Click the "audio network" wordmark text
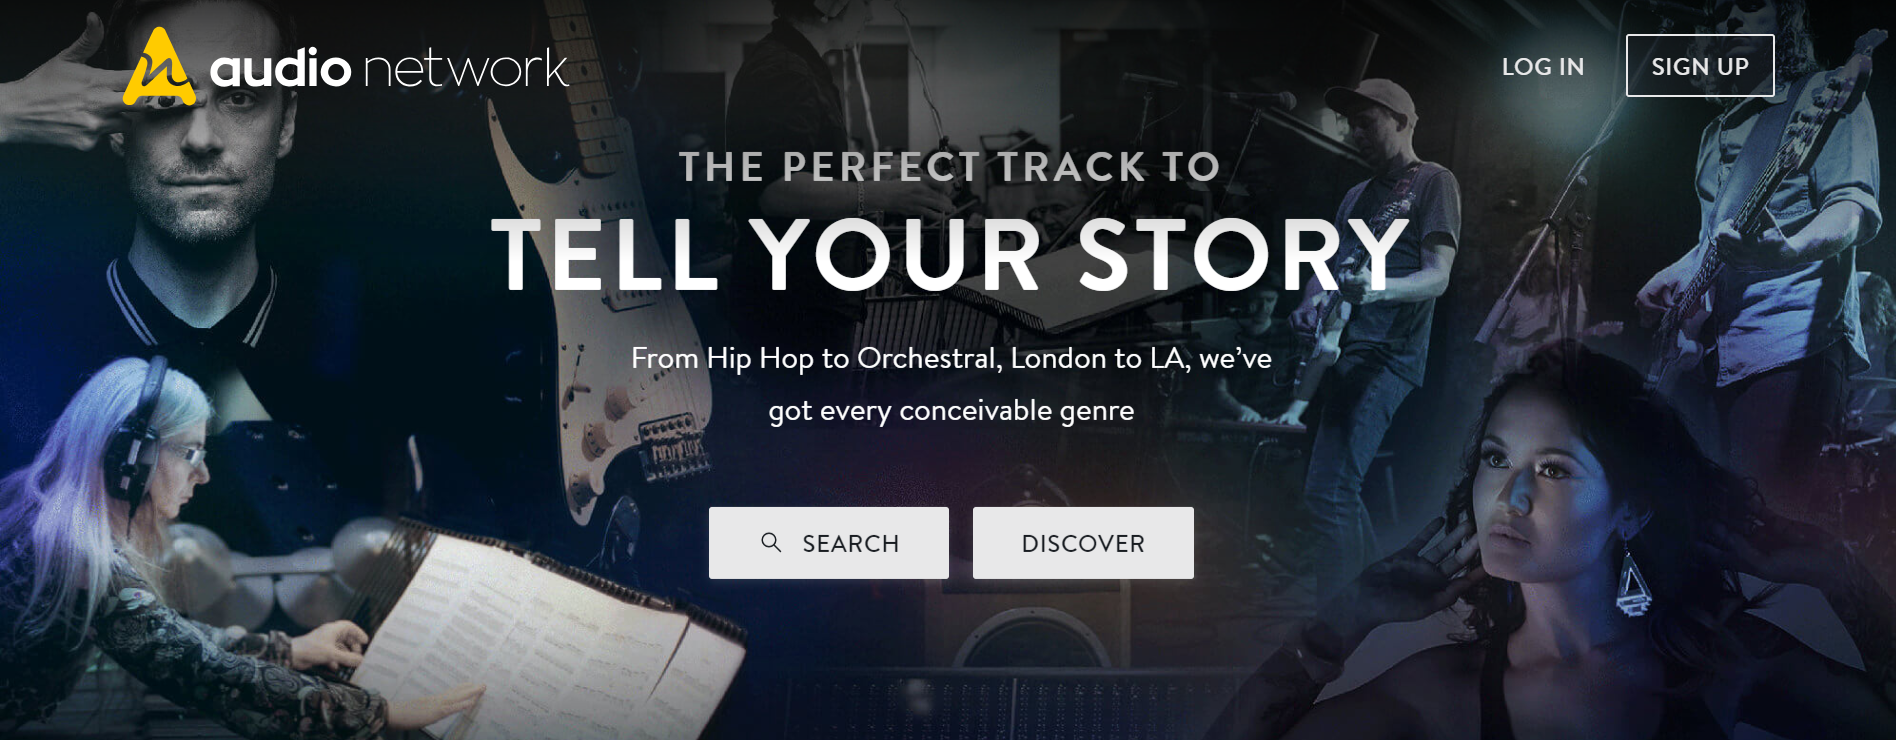 click(389, 68)
